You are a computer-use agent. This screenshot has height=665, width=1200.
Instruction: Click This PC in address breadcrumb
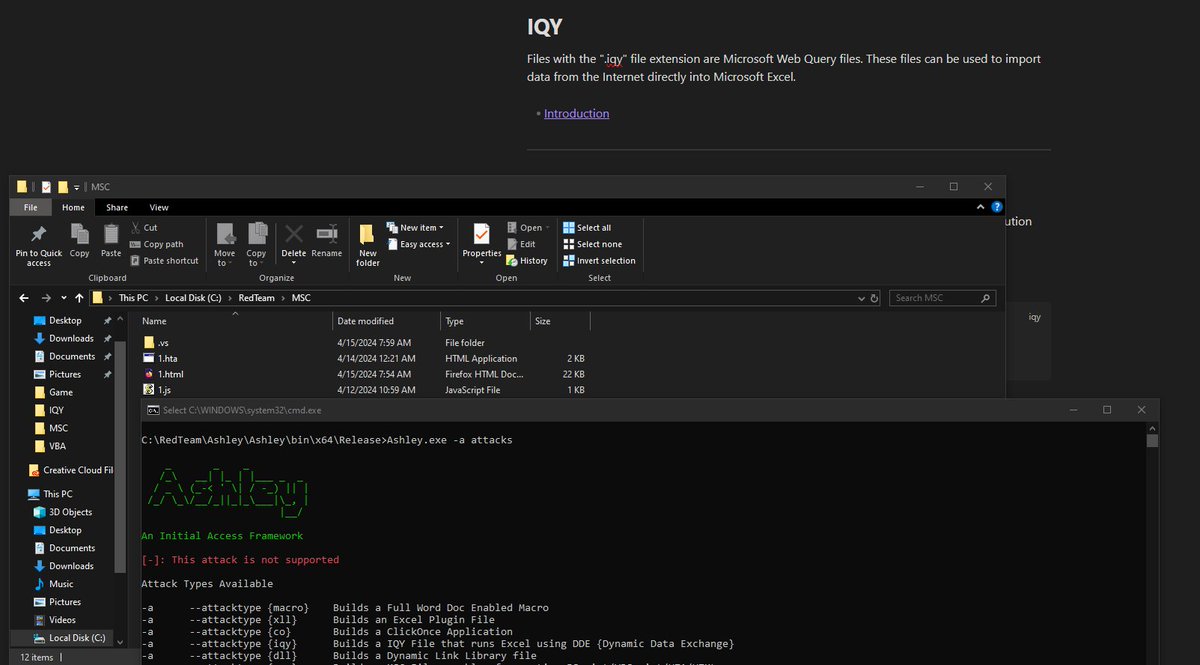[134, 298]
